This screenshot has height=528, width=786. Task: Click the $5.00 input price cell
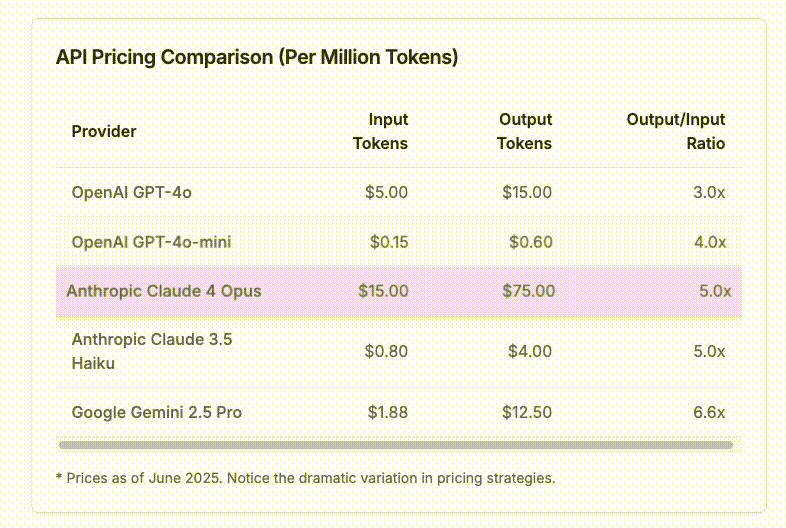[x=386, y=192]
